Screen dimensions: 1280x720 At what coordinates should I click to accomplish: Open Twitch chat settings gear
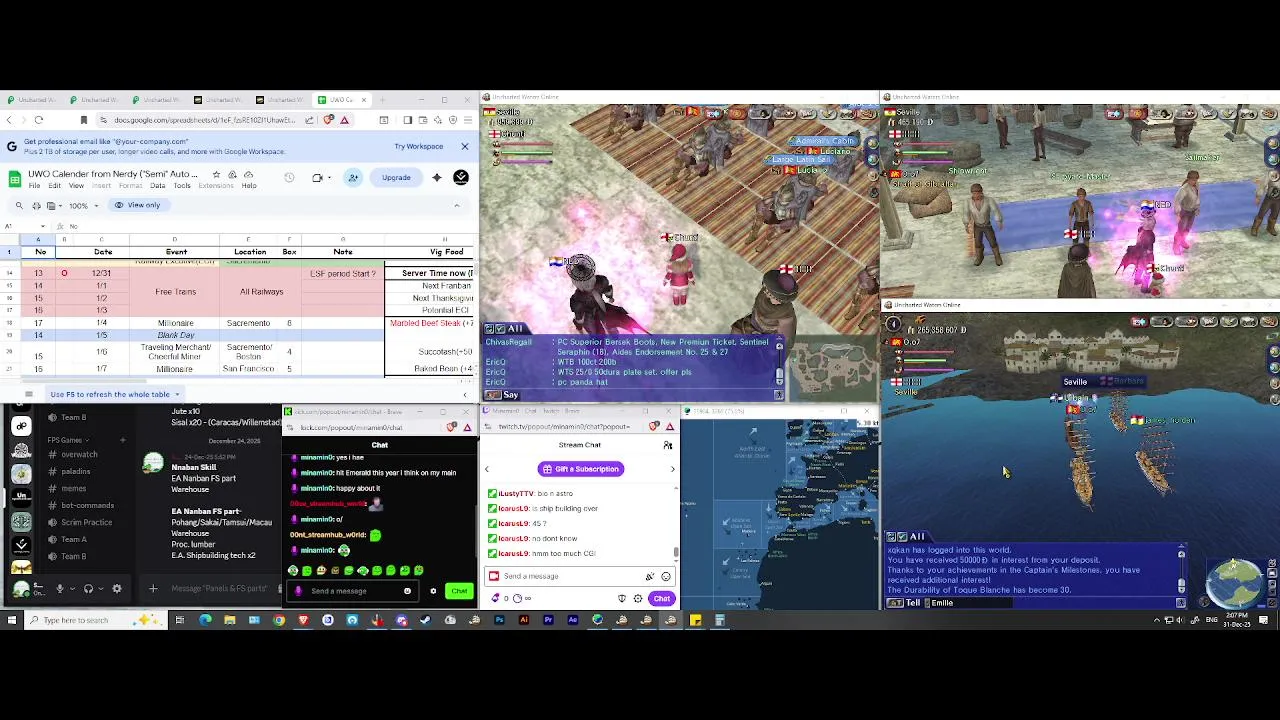coord(638,599)
